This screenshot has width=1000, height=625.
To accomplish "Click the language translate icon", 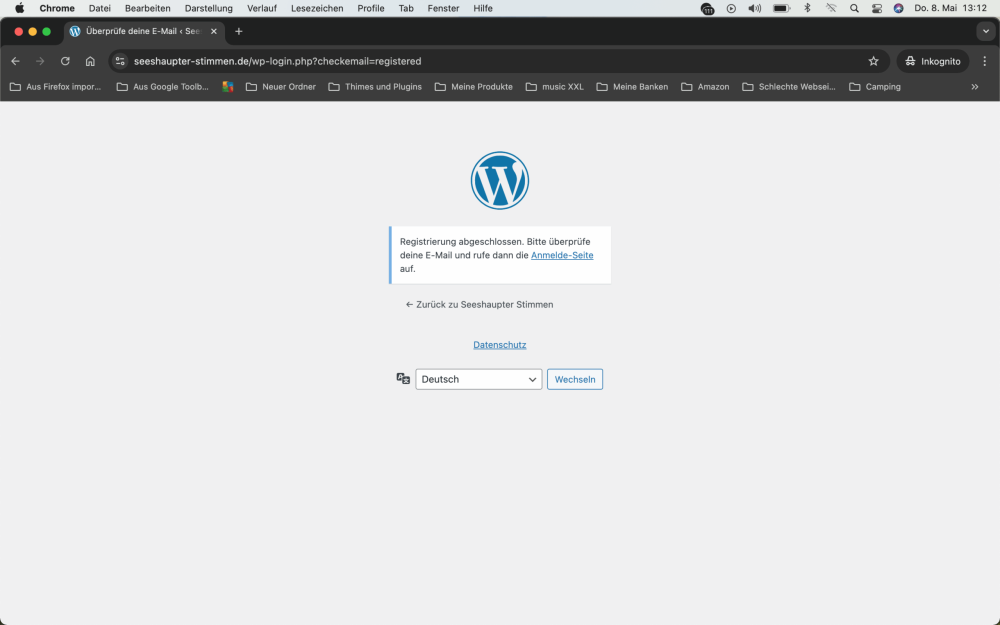I will pyautogui.click(x=403, y=379).
